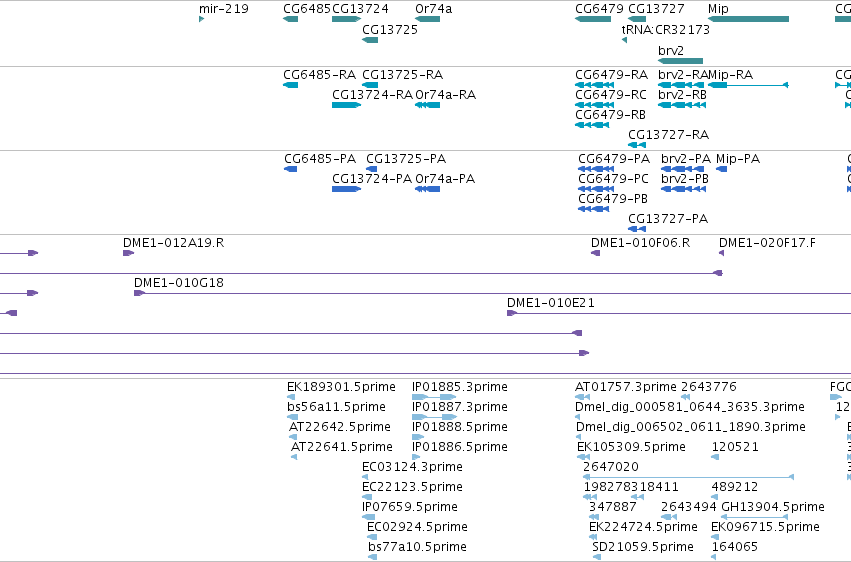
Task: Click the CG6485-RA transcript label
Action: pos(320,74)
